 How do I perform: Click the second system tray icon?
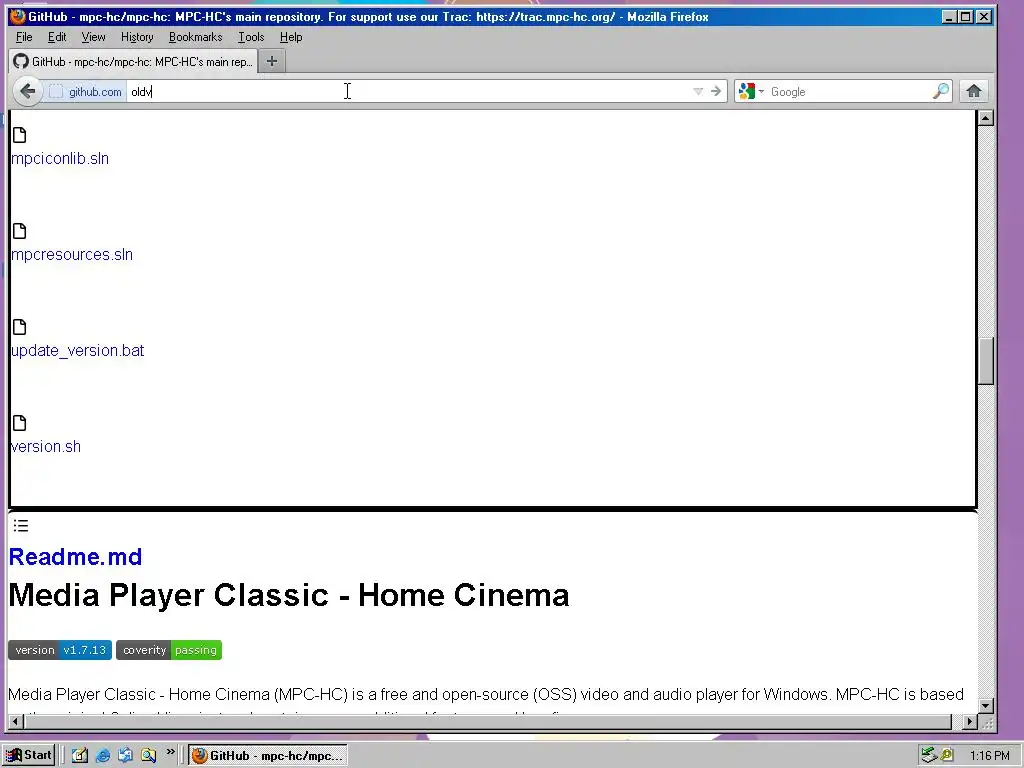(x=947, y=756)
